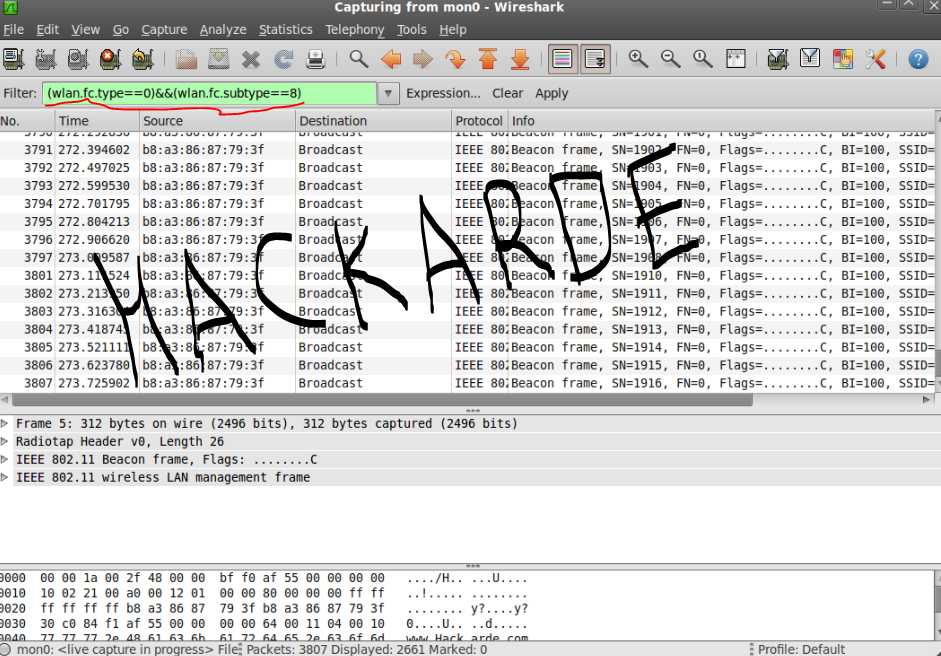Click the save capture file icon
Viewport: 941px width, 656px height.
218,59
